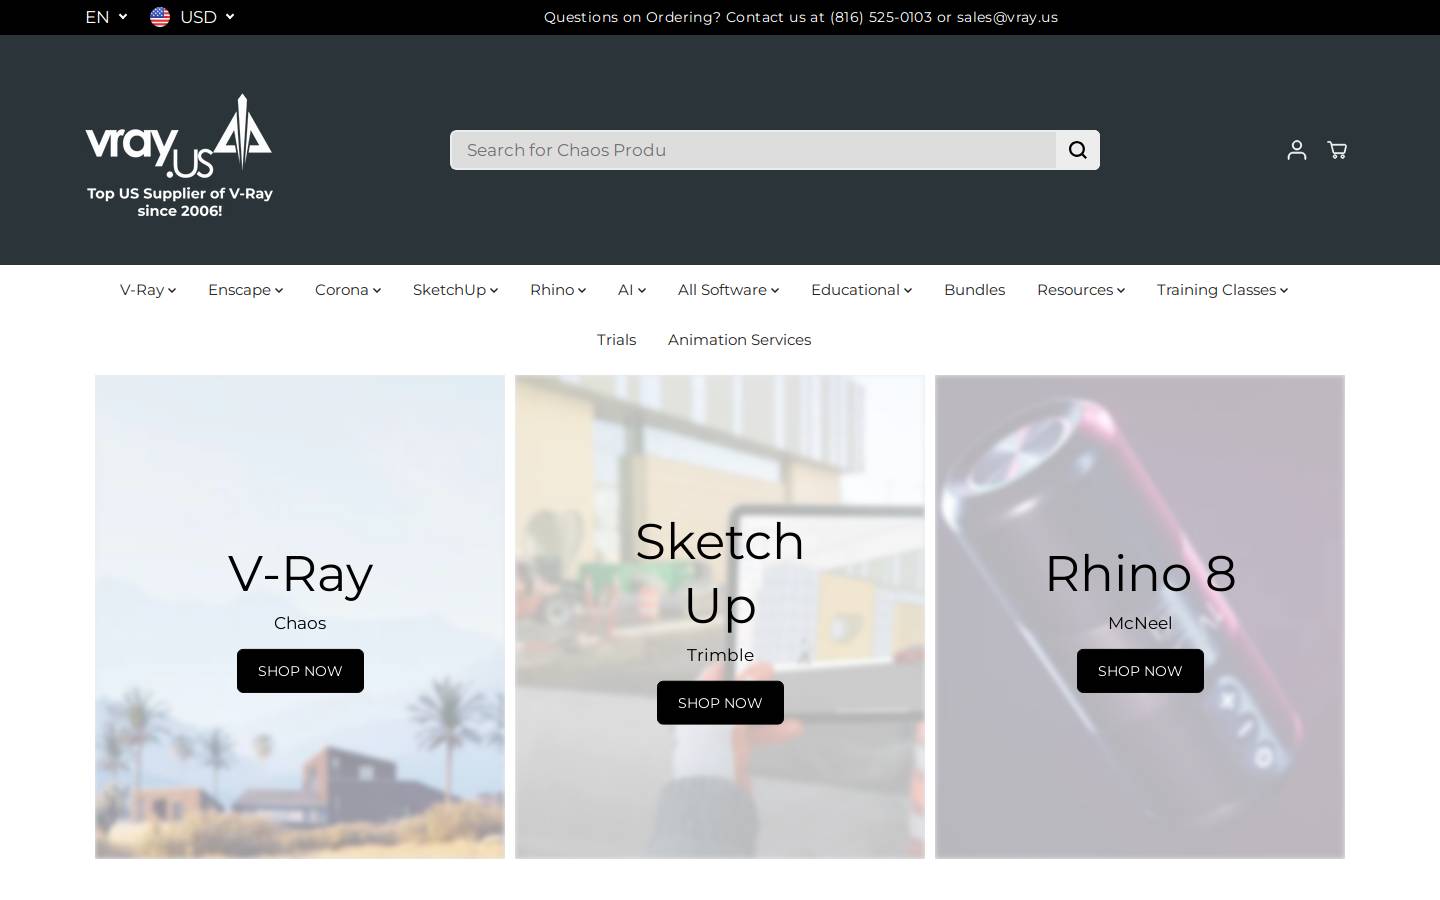Click Shop Now under SketchUp
The height and width of the screenshot is (900, 1440).
click(720, 703)
